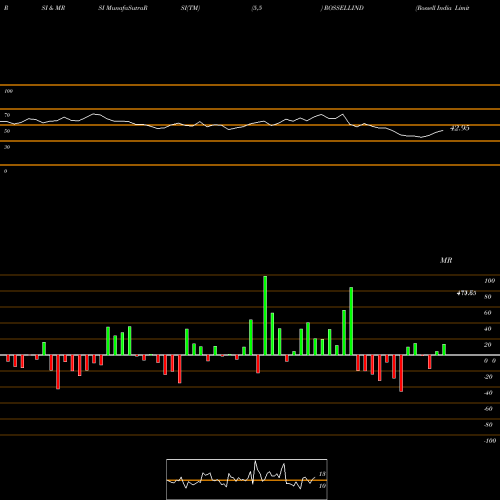
Task: Click the MR panel title label
Action: tap(446, 260)
